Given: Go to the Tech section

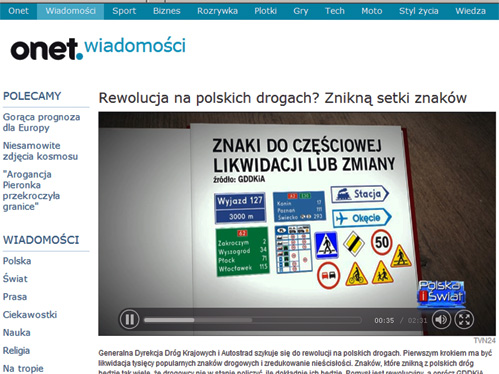Looking at the screenshot, I should click(x=335, y=11).
